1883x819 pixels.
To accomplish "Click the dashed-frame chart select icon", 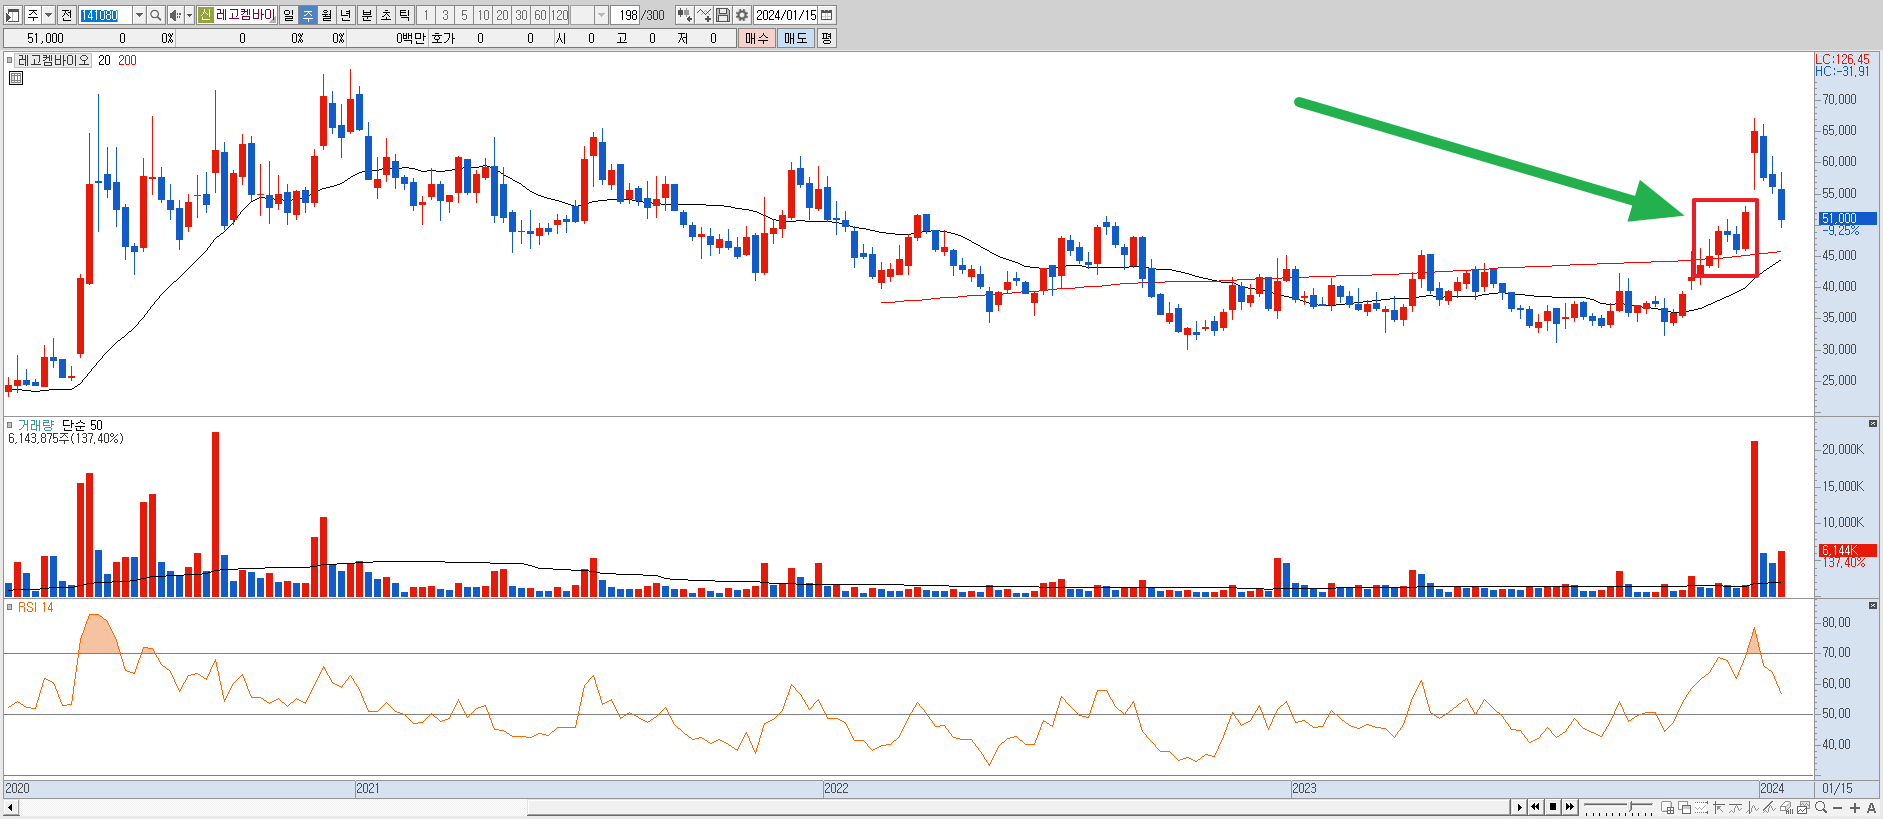I will point(1701,807).
